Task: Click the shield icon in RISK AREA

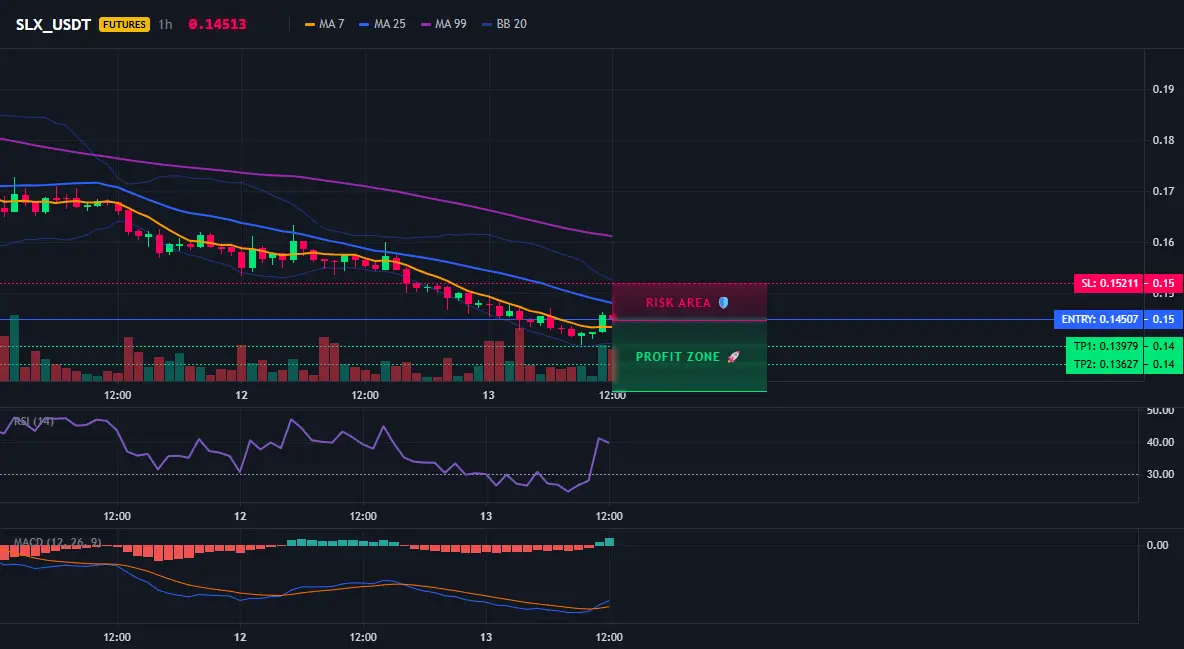Action: 723,302
